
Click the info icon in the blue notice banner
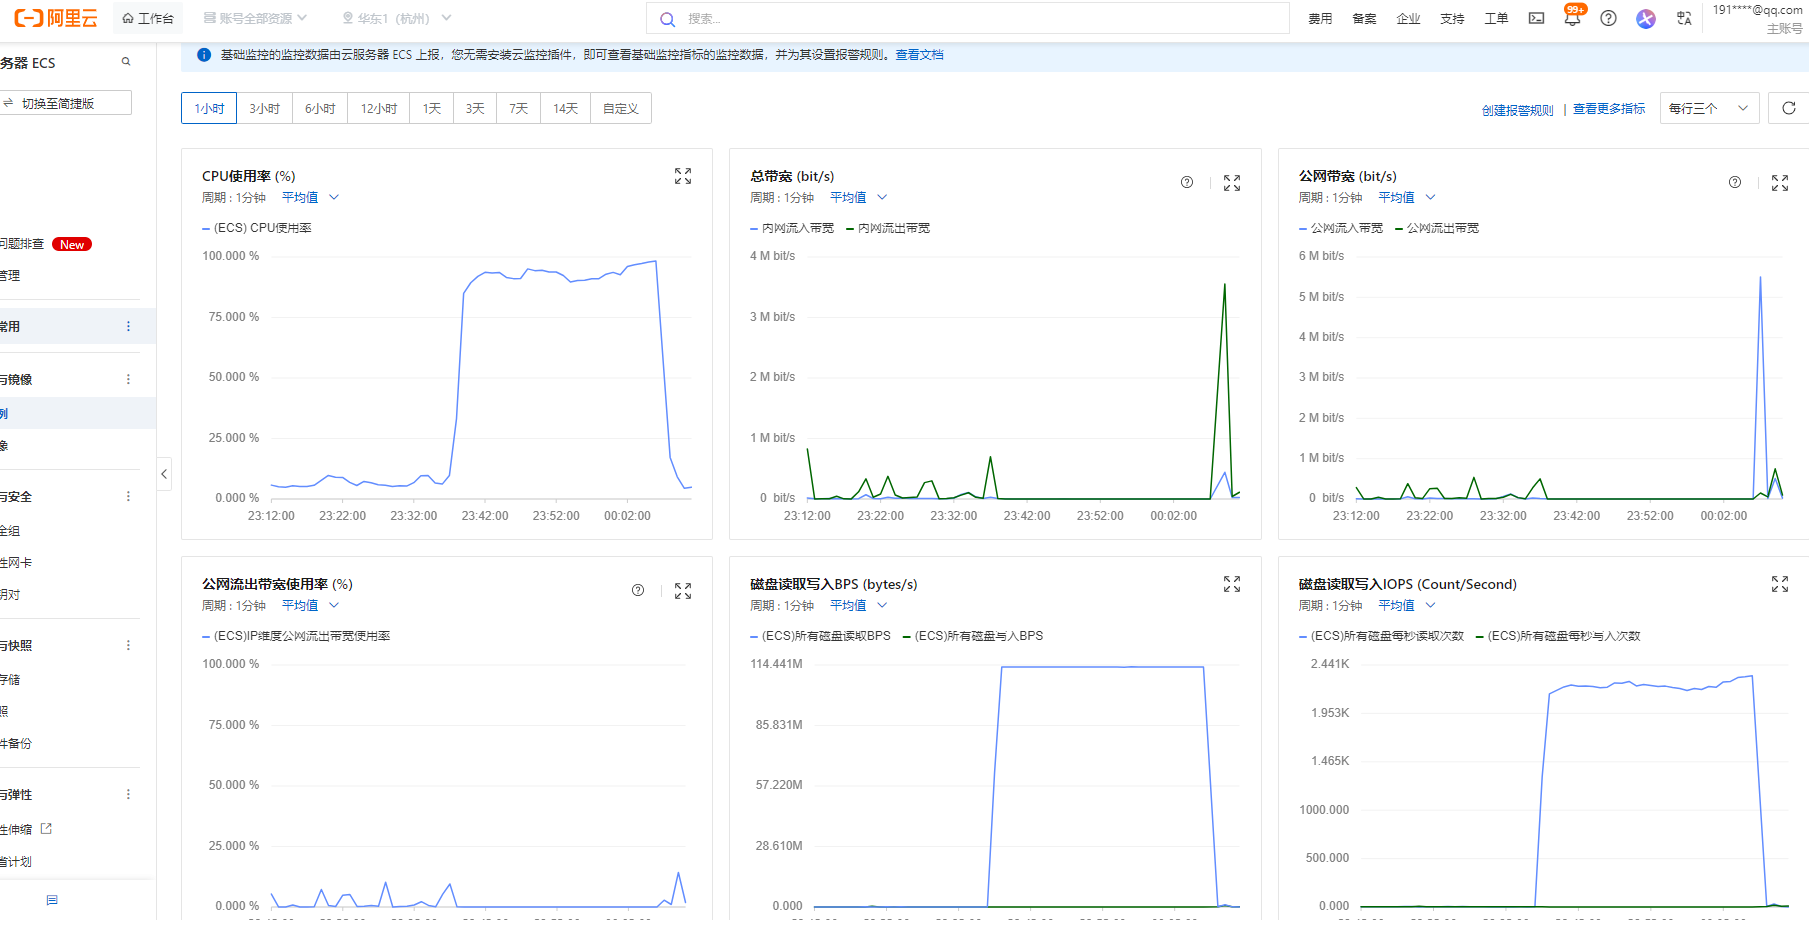204,55
